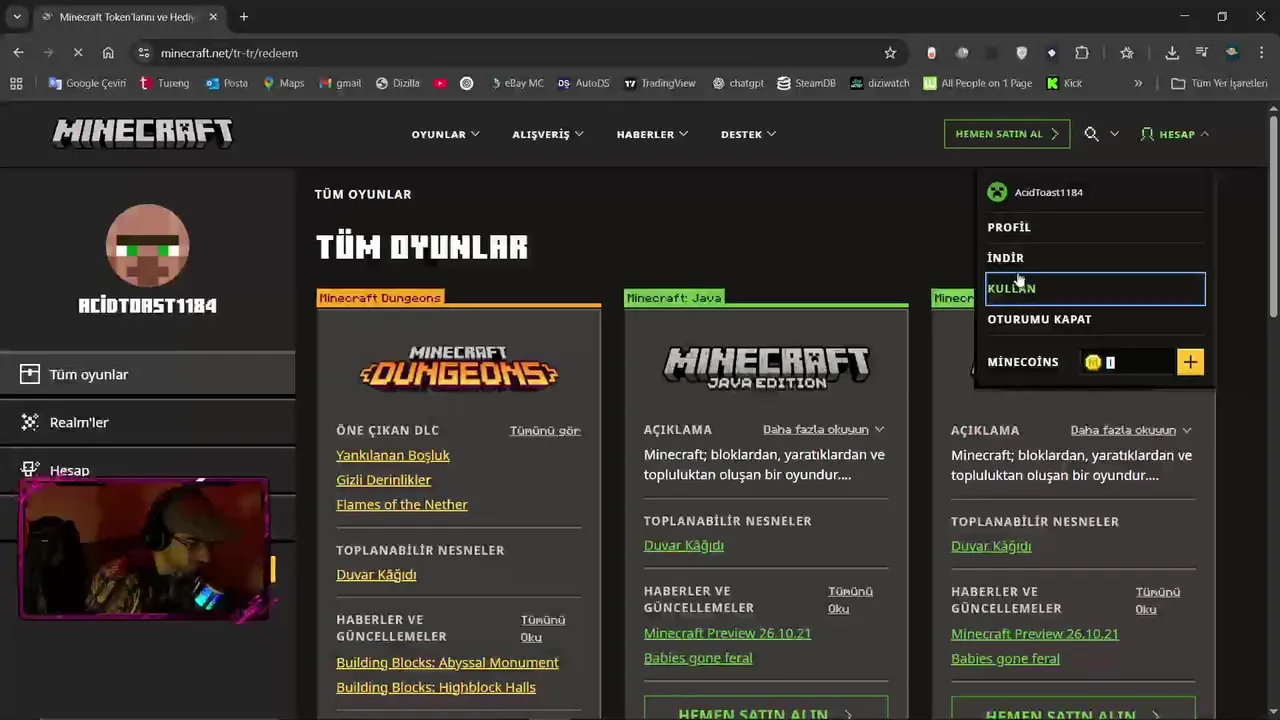Open the tab search dropdown arrow
Image resolution: width=1280 pixels, height=720 pixels.
coord(16,17)
